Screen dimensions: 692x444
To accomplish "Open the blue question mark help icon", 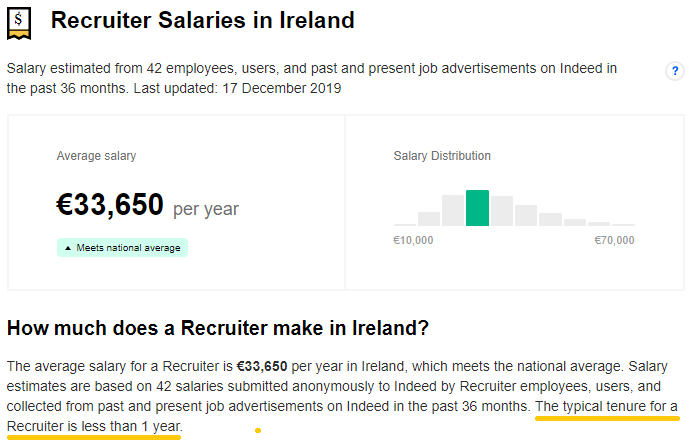I will [675, 71].
